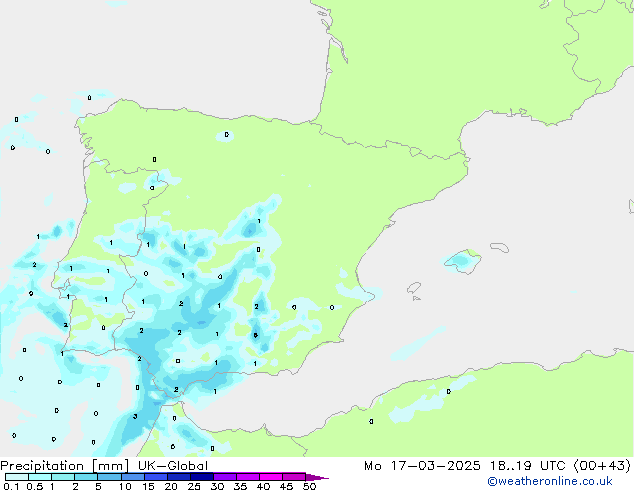The width and height of the screenshot is (634, 490).
Task: Click the 1–2 mm legend color swatch
Action: (x=63, y=477)
